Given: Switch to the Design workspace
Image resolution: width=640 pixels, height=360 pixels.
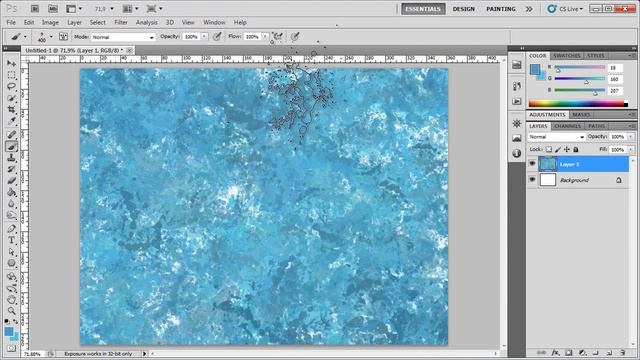Looking at the screenshot, I should click(464, 9).
